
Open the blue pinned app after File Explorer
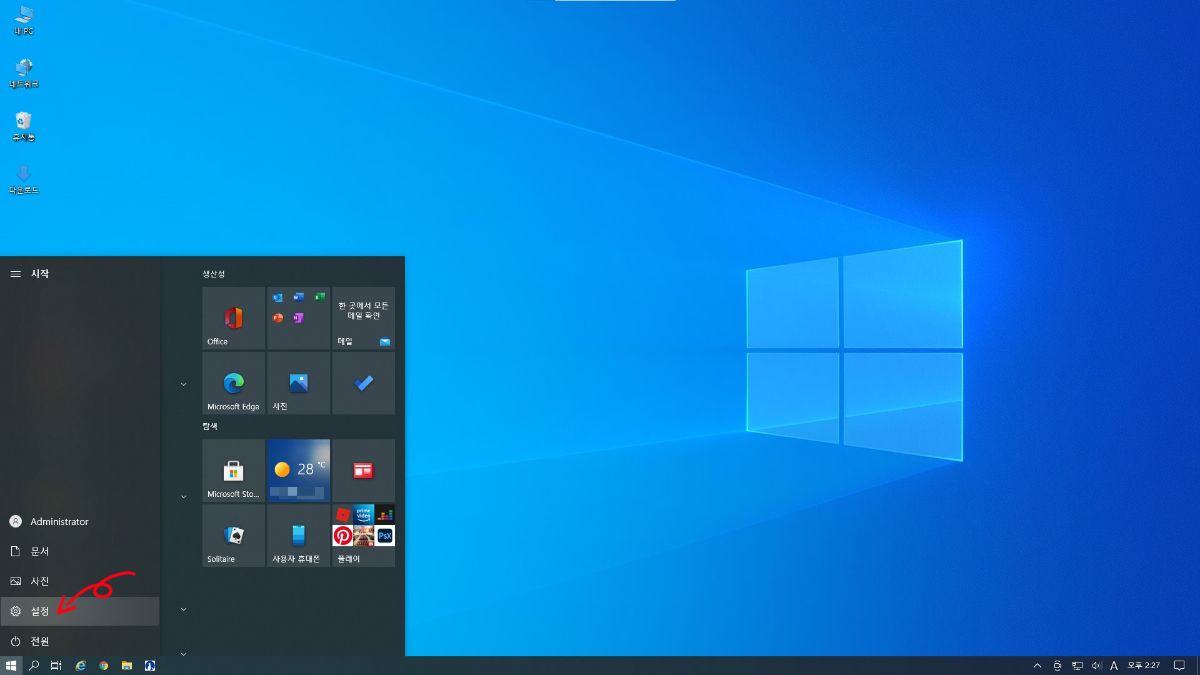tap(150, 665)
